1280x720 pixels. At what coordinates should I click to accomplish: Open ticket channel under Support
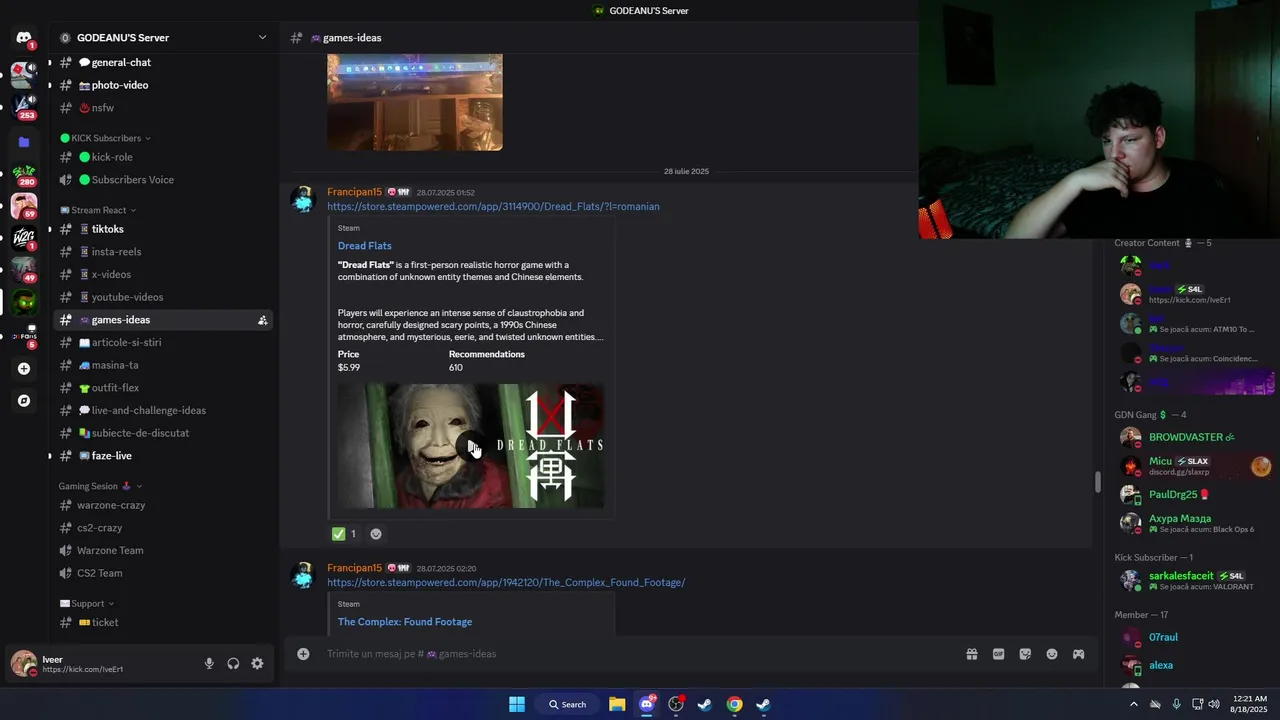[x=164, y=622]
